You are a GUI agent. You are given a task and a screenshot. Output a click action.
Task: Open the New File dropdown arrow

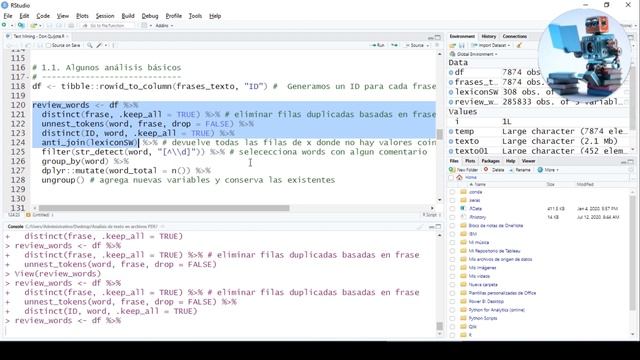11,25
